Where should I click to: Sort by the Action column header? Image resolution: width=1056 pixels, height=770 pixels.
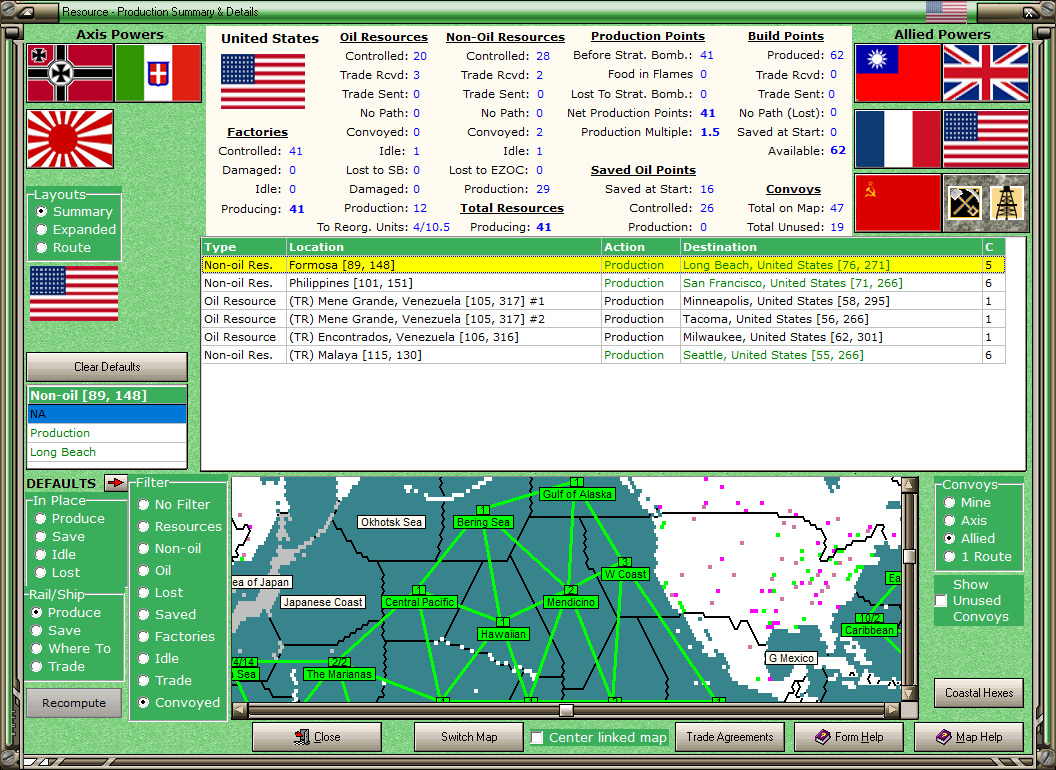[x=640, y=247]
